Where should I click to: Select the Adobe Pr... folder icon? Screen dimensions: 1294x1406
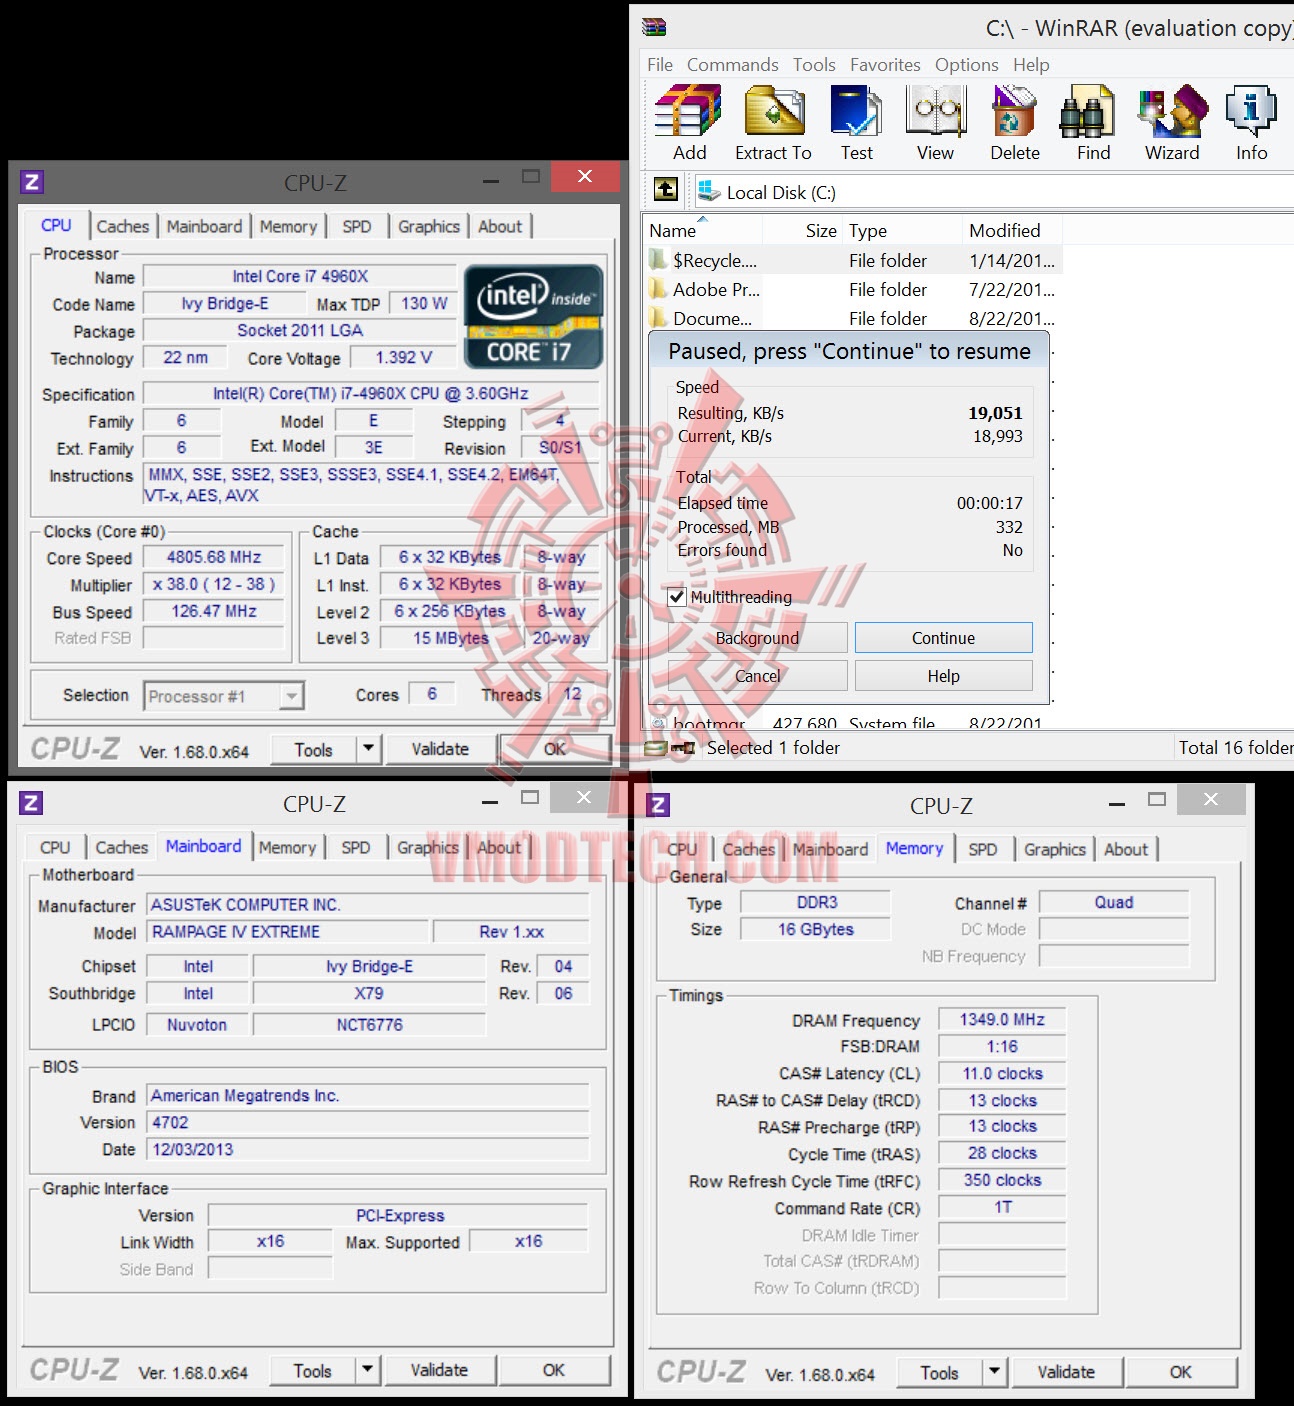(x=658, y=289)
